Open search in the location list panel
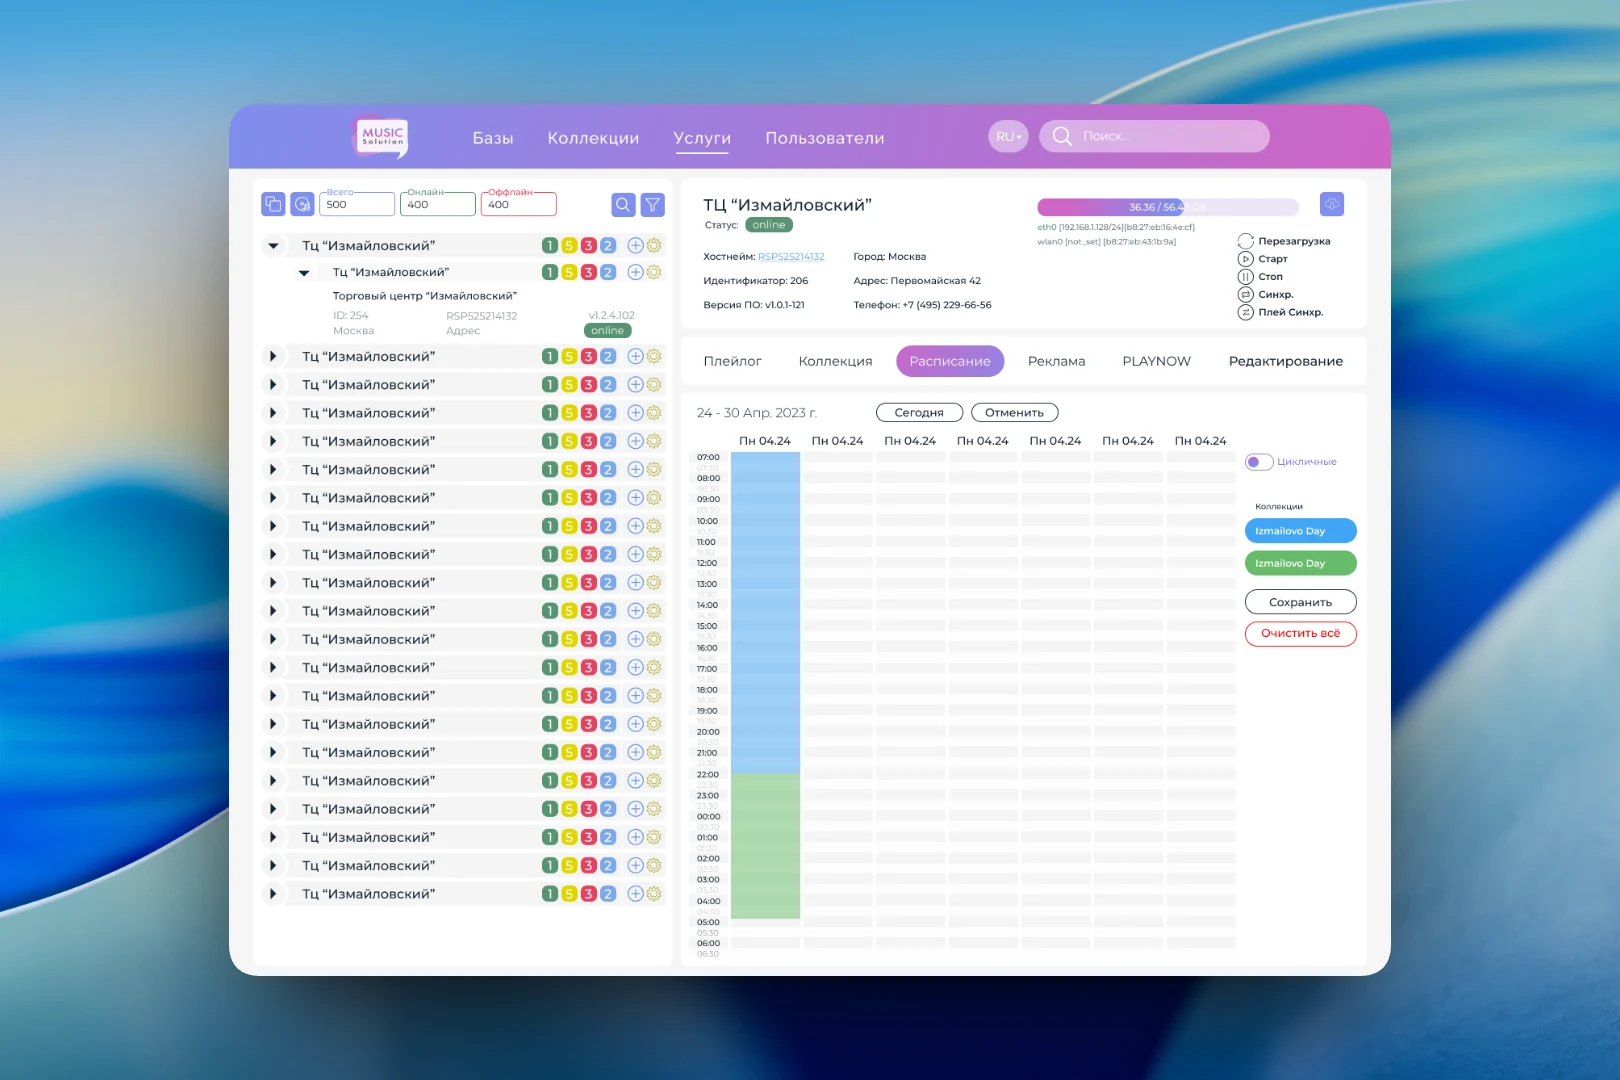This screenshot has width=1620, height=1080. tap(623, 204)
